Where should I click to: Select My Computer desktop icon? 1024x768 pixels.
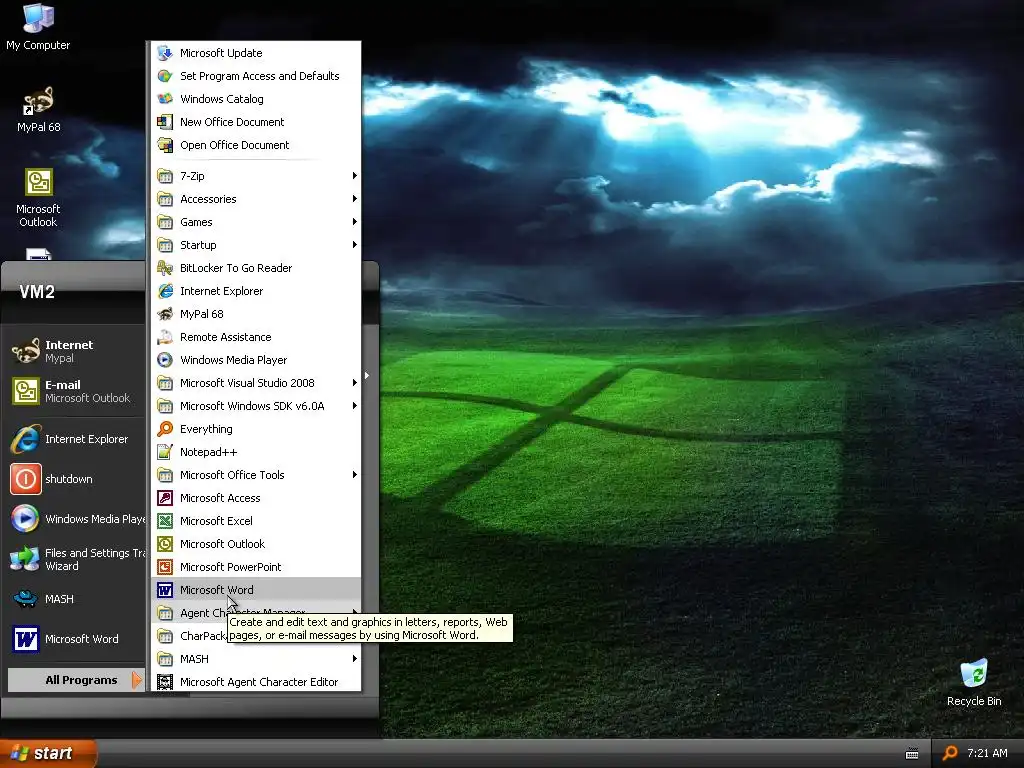click(38, 27)
